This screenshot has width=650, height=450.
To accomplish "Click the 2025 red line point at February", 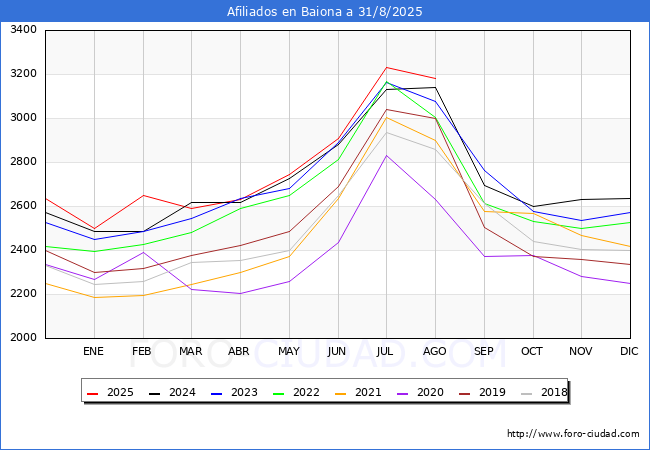I will (143, 195).
